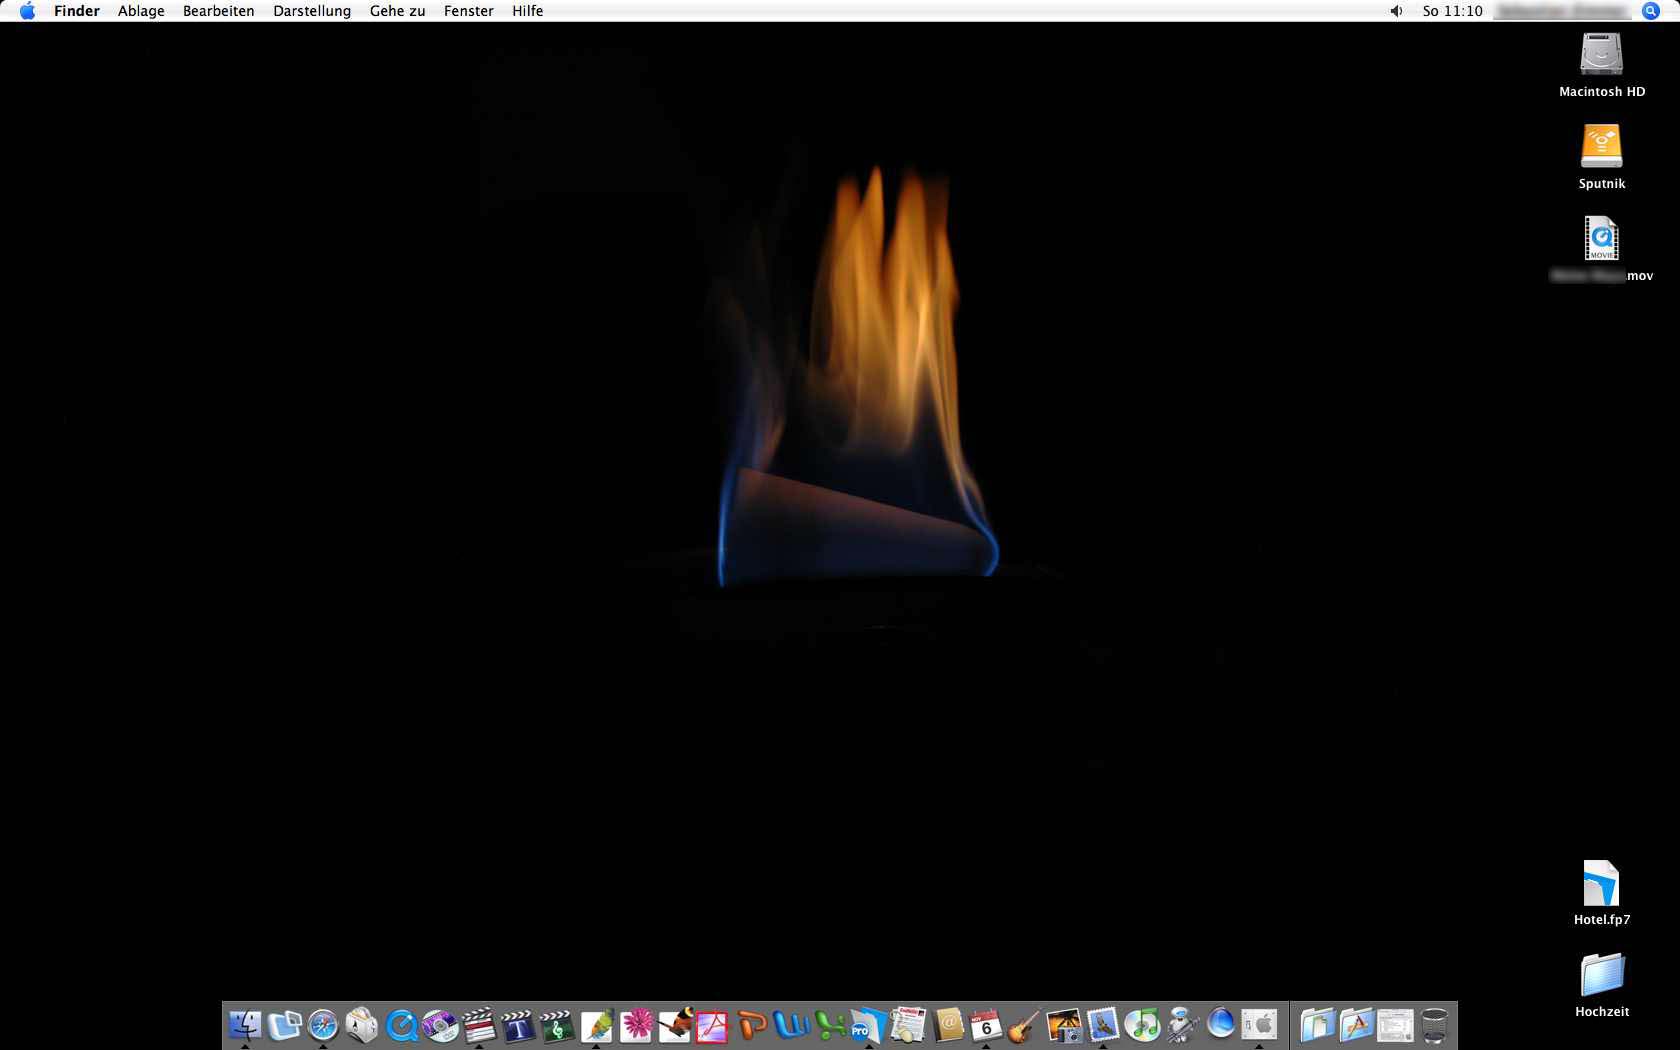
Task: Launch the newspaper-page app in the Dock
Action: coord(908,1025)
